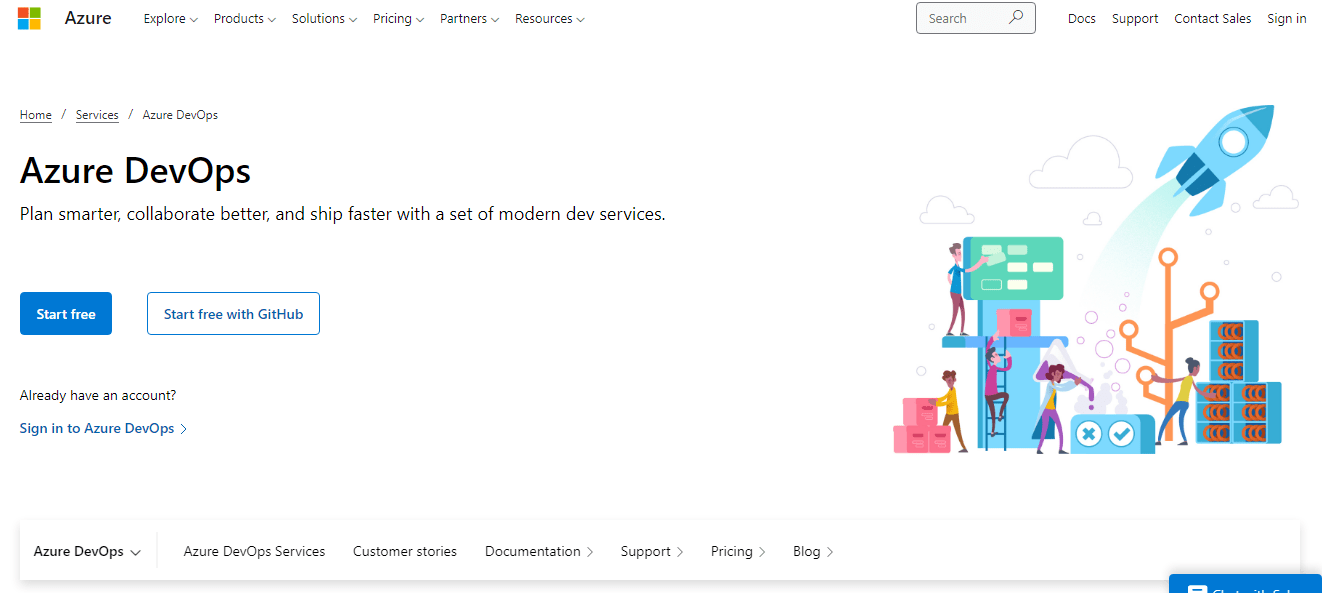
Task: Open the Support link in header
Action: click(1135, 18)
